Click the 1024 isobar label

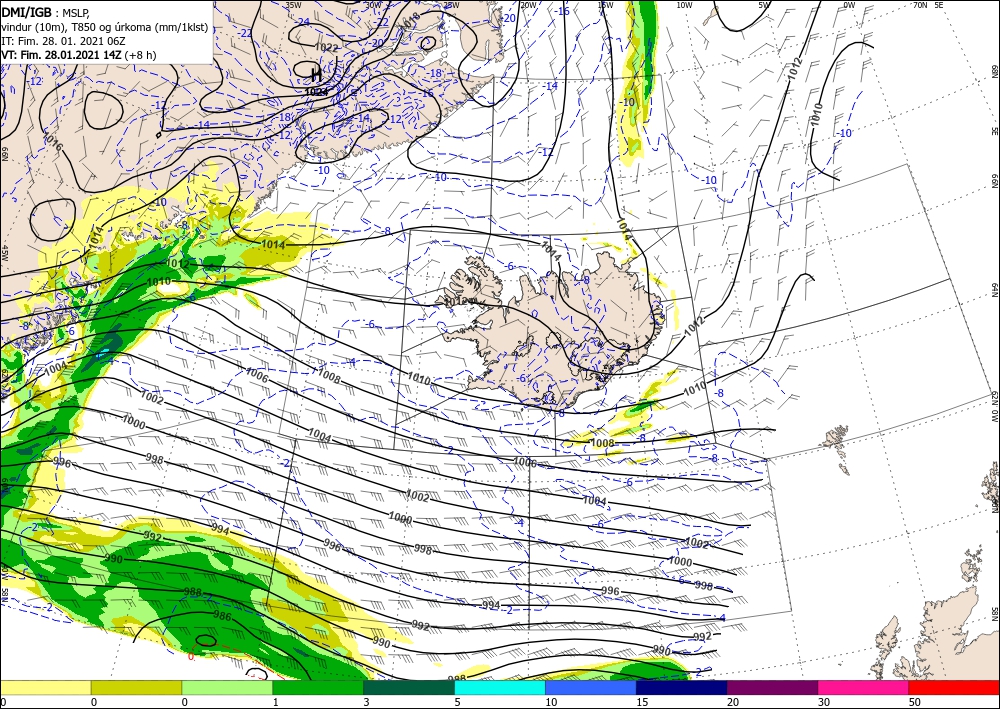[x=316, y=92]
